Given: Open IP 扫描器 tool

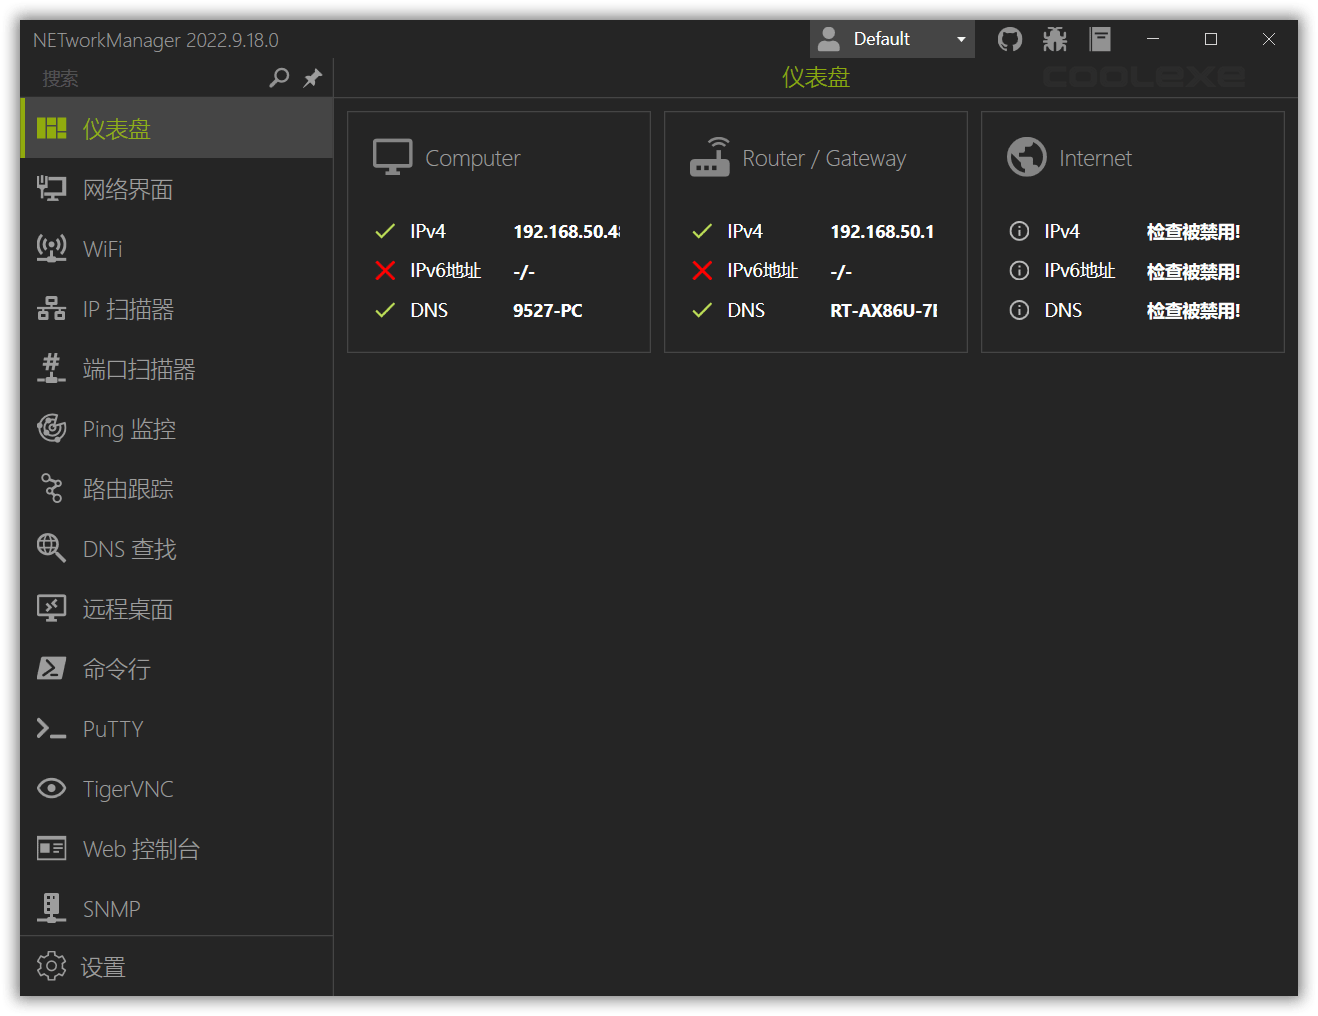Looking at the screenshot, I should (x=176, y=309).
